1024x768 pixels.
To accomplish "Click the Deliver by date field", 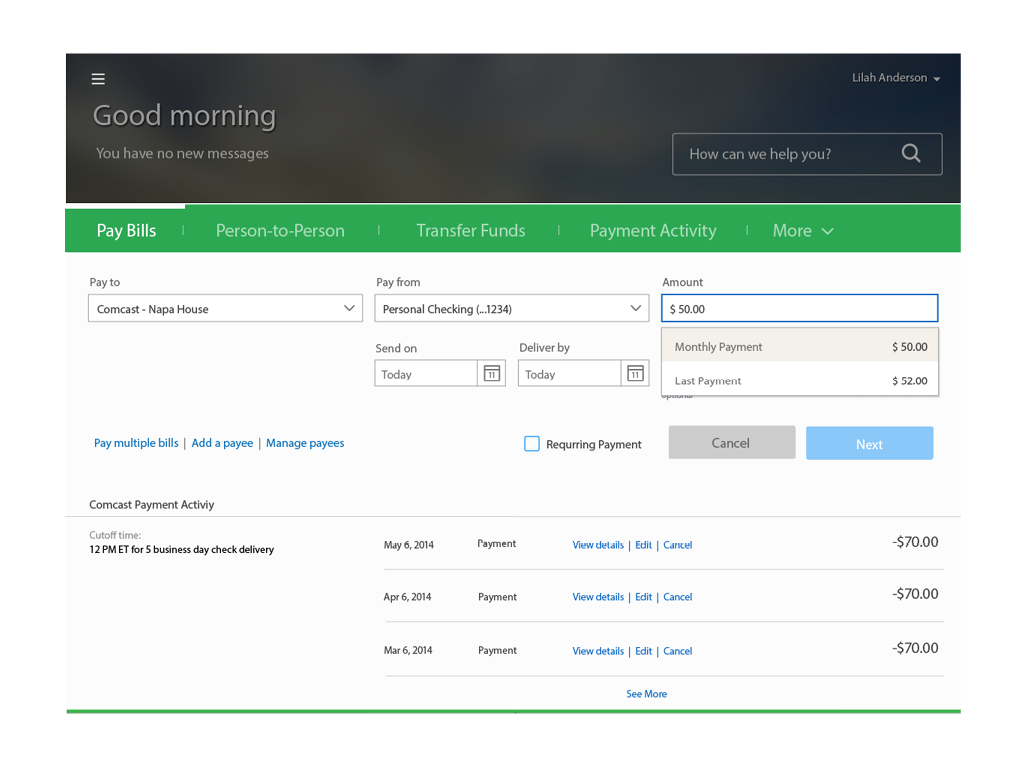I will pyautogui.click(x=569, y=374).
